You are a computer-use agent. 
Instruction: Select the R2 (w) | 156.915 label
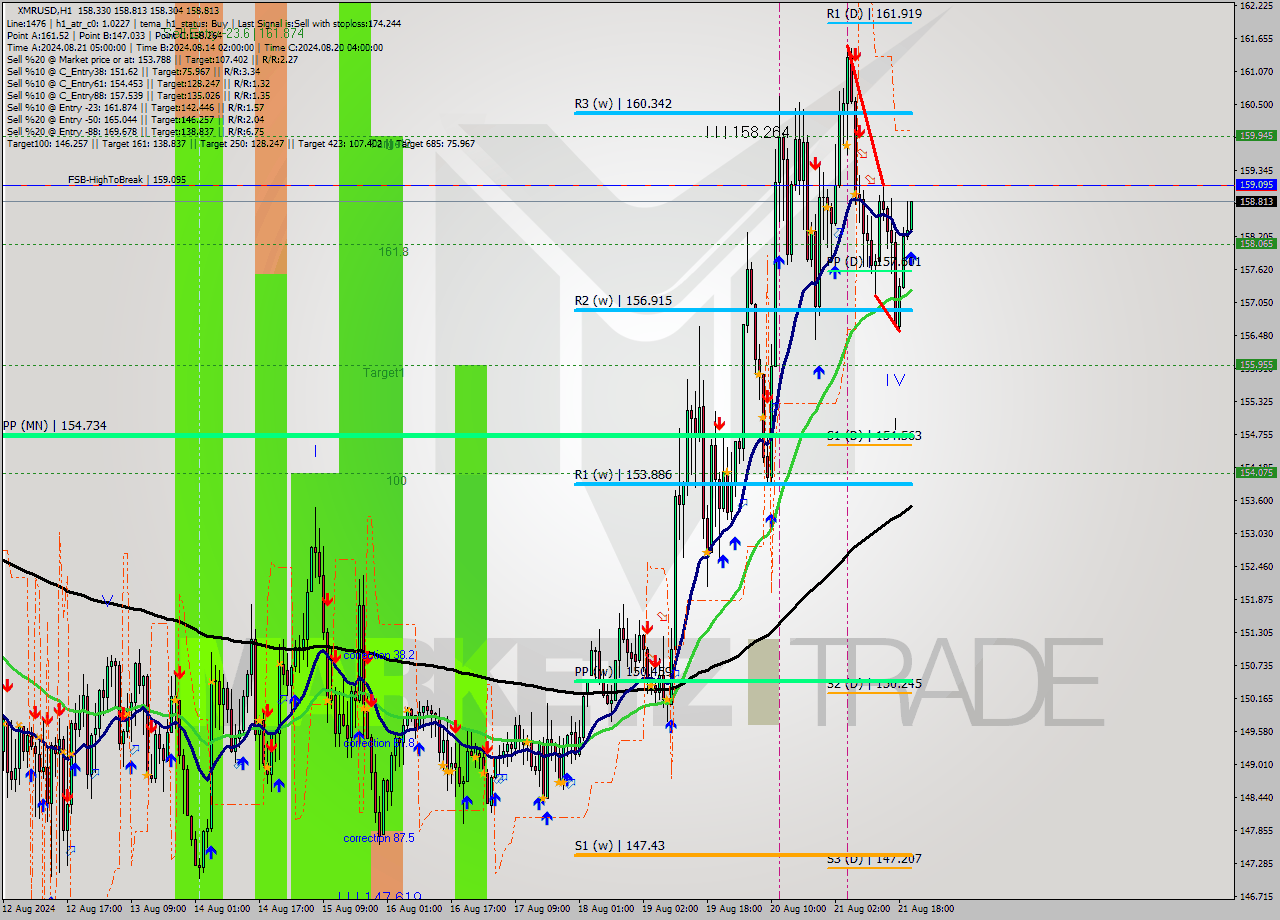622,301
